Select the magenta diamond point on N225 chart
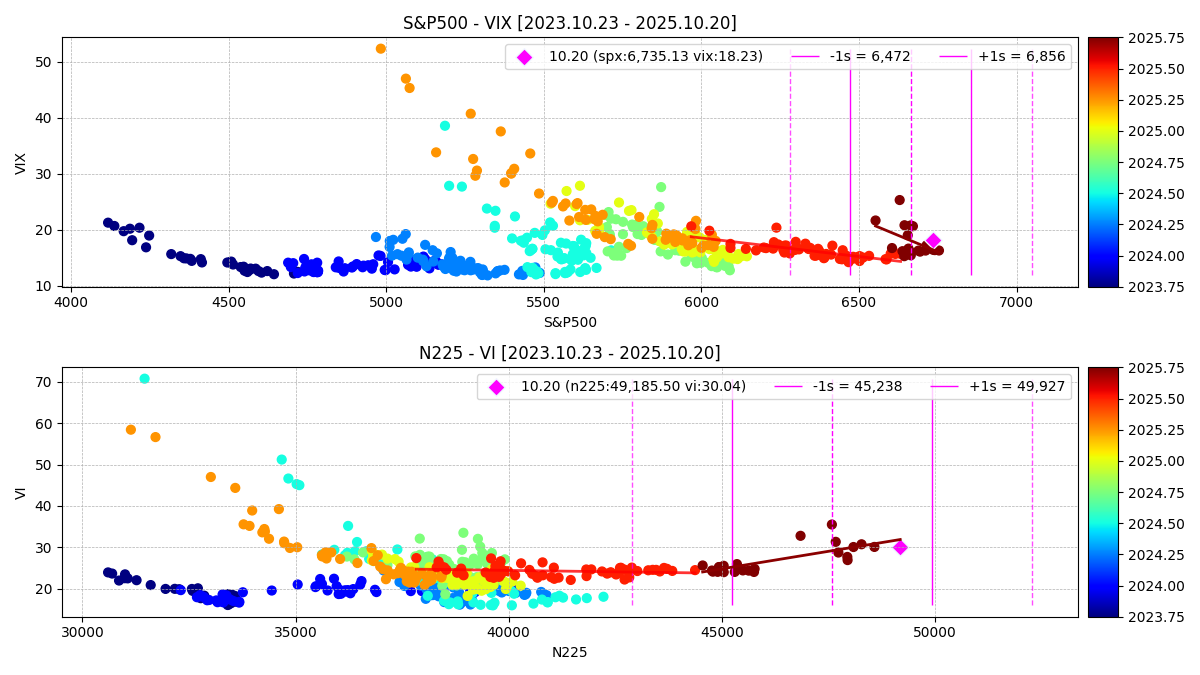The height and width of the screenshot is (675, 1200). [x=900, y=547]
